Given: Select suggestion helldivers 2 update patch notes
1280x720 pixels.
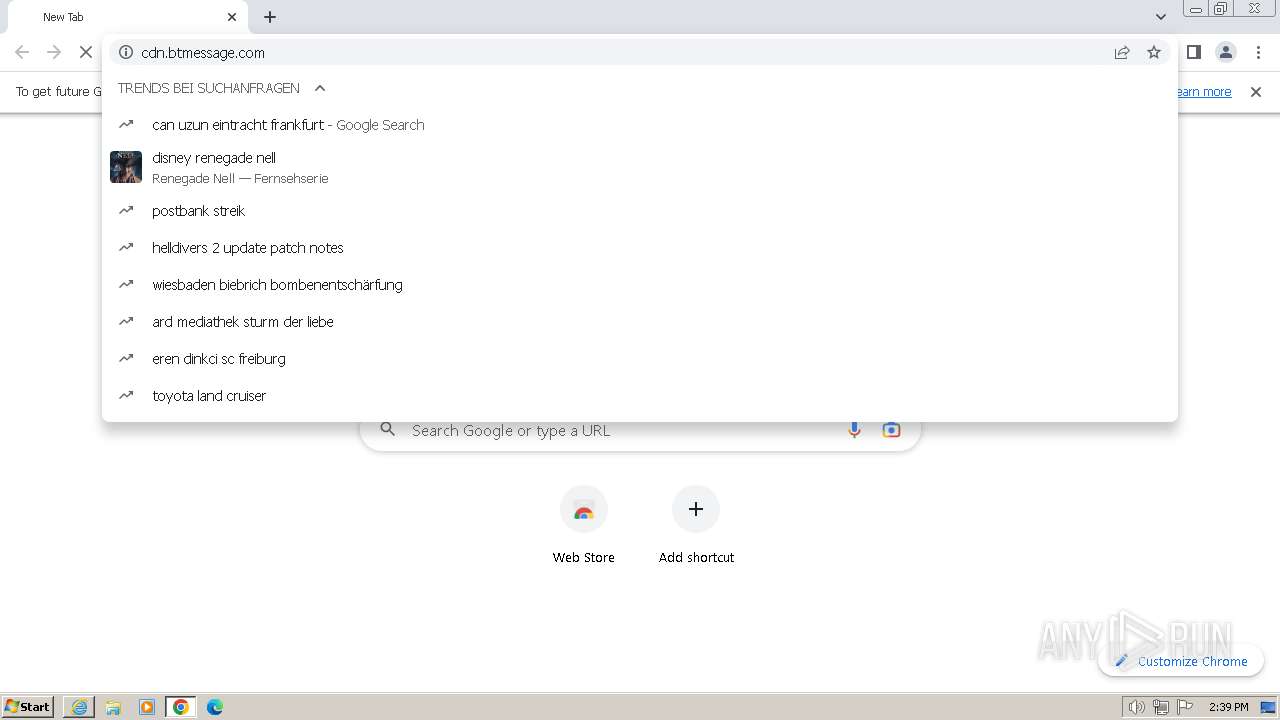Looking at the screenshot, I should [640, 248].
